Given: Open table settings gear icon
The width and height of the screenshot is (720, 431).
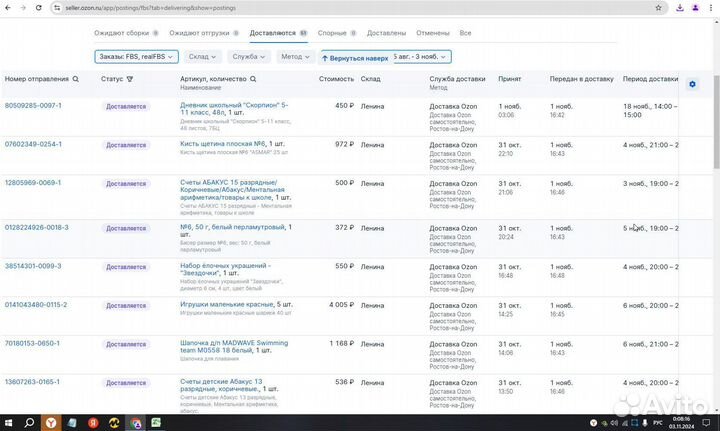Looking at the screenshot, I should tap(692, 84).
